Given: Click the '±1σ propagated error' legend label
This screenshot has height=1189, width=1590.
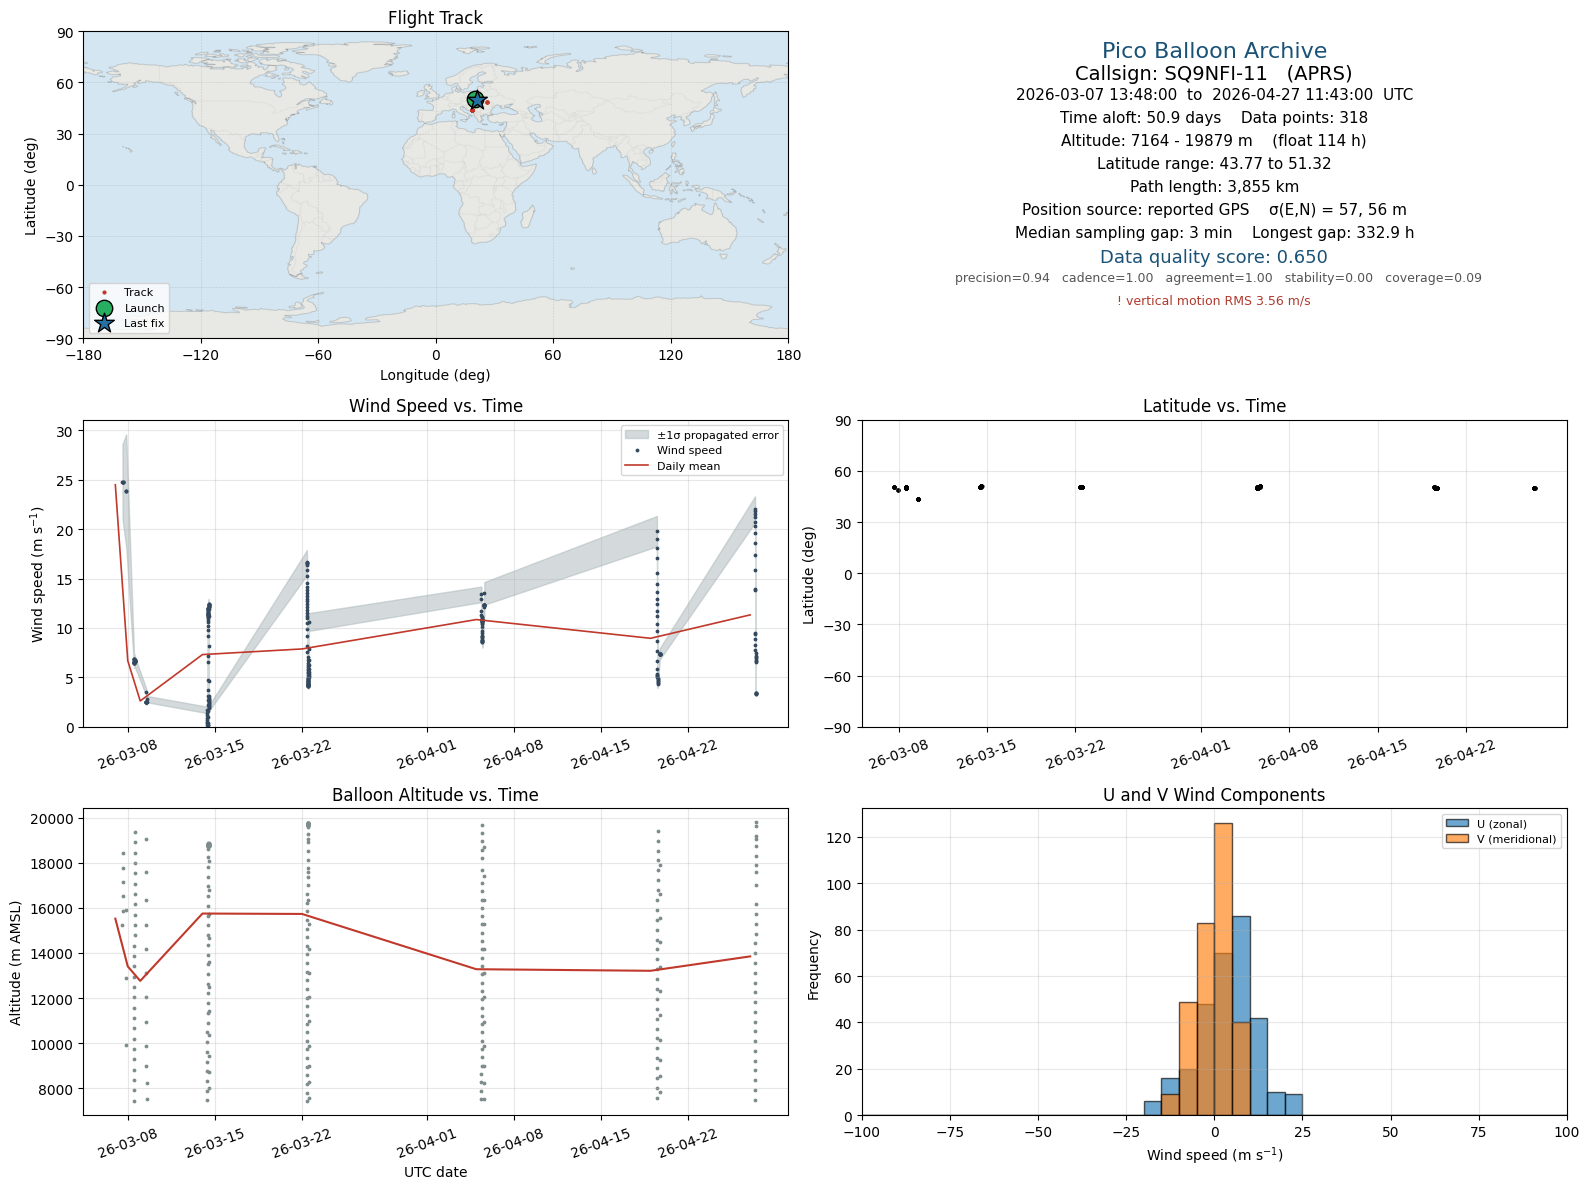Looking at the screenshot, I should tap(717, 435).
